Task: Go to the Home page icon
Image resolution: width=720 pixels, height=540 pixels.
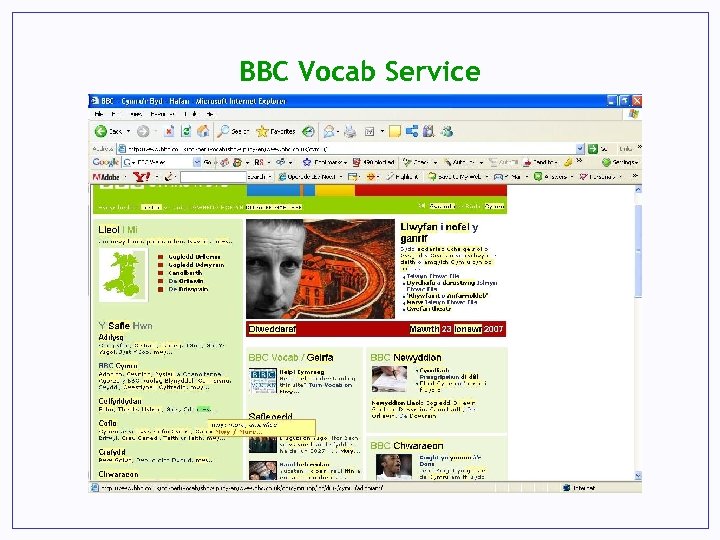Action: (203, 131)
